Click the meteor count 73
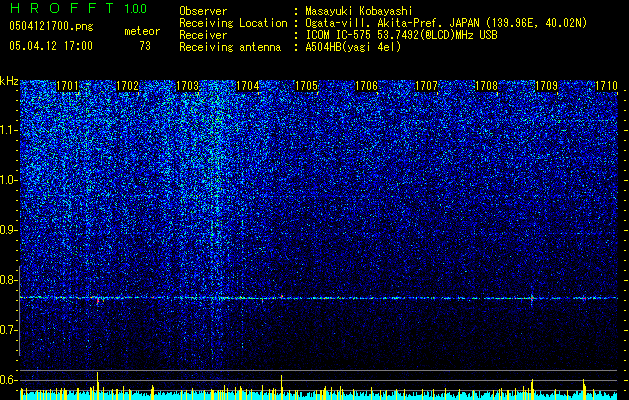 (145, 46)
